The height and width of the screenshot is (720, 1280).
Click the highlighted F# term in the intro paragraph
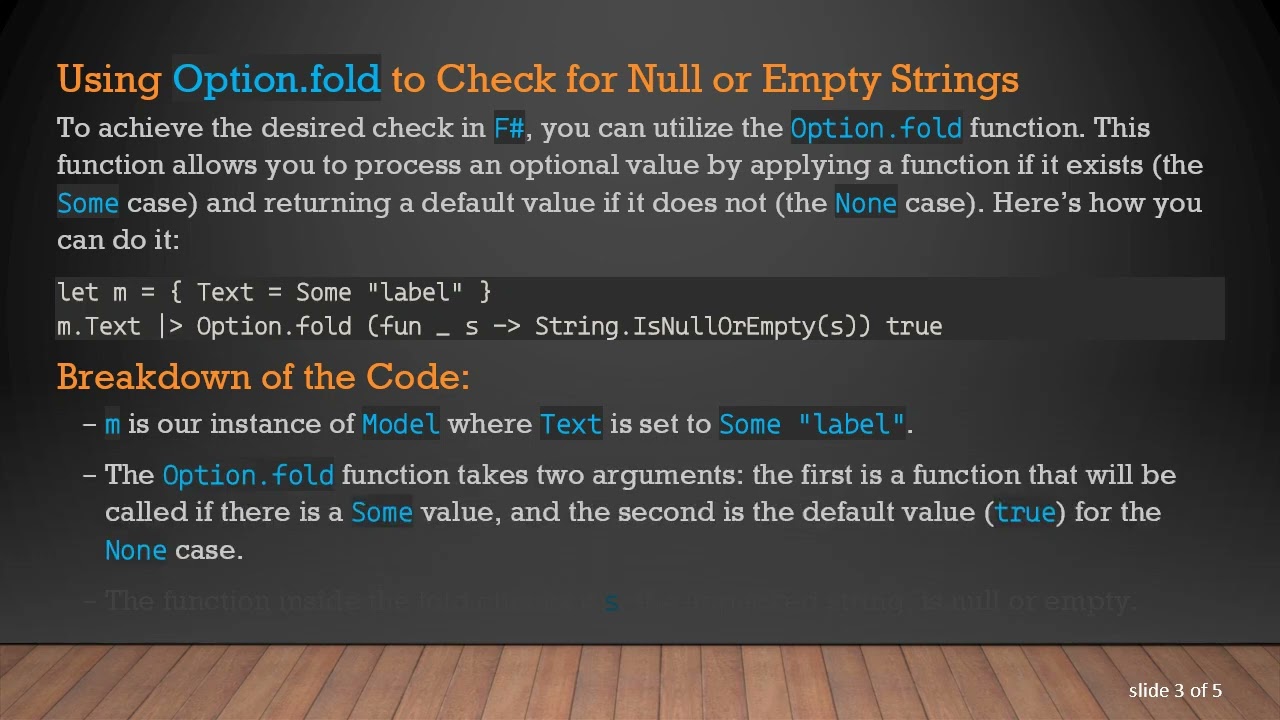click(x=509, y=129)
